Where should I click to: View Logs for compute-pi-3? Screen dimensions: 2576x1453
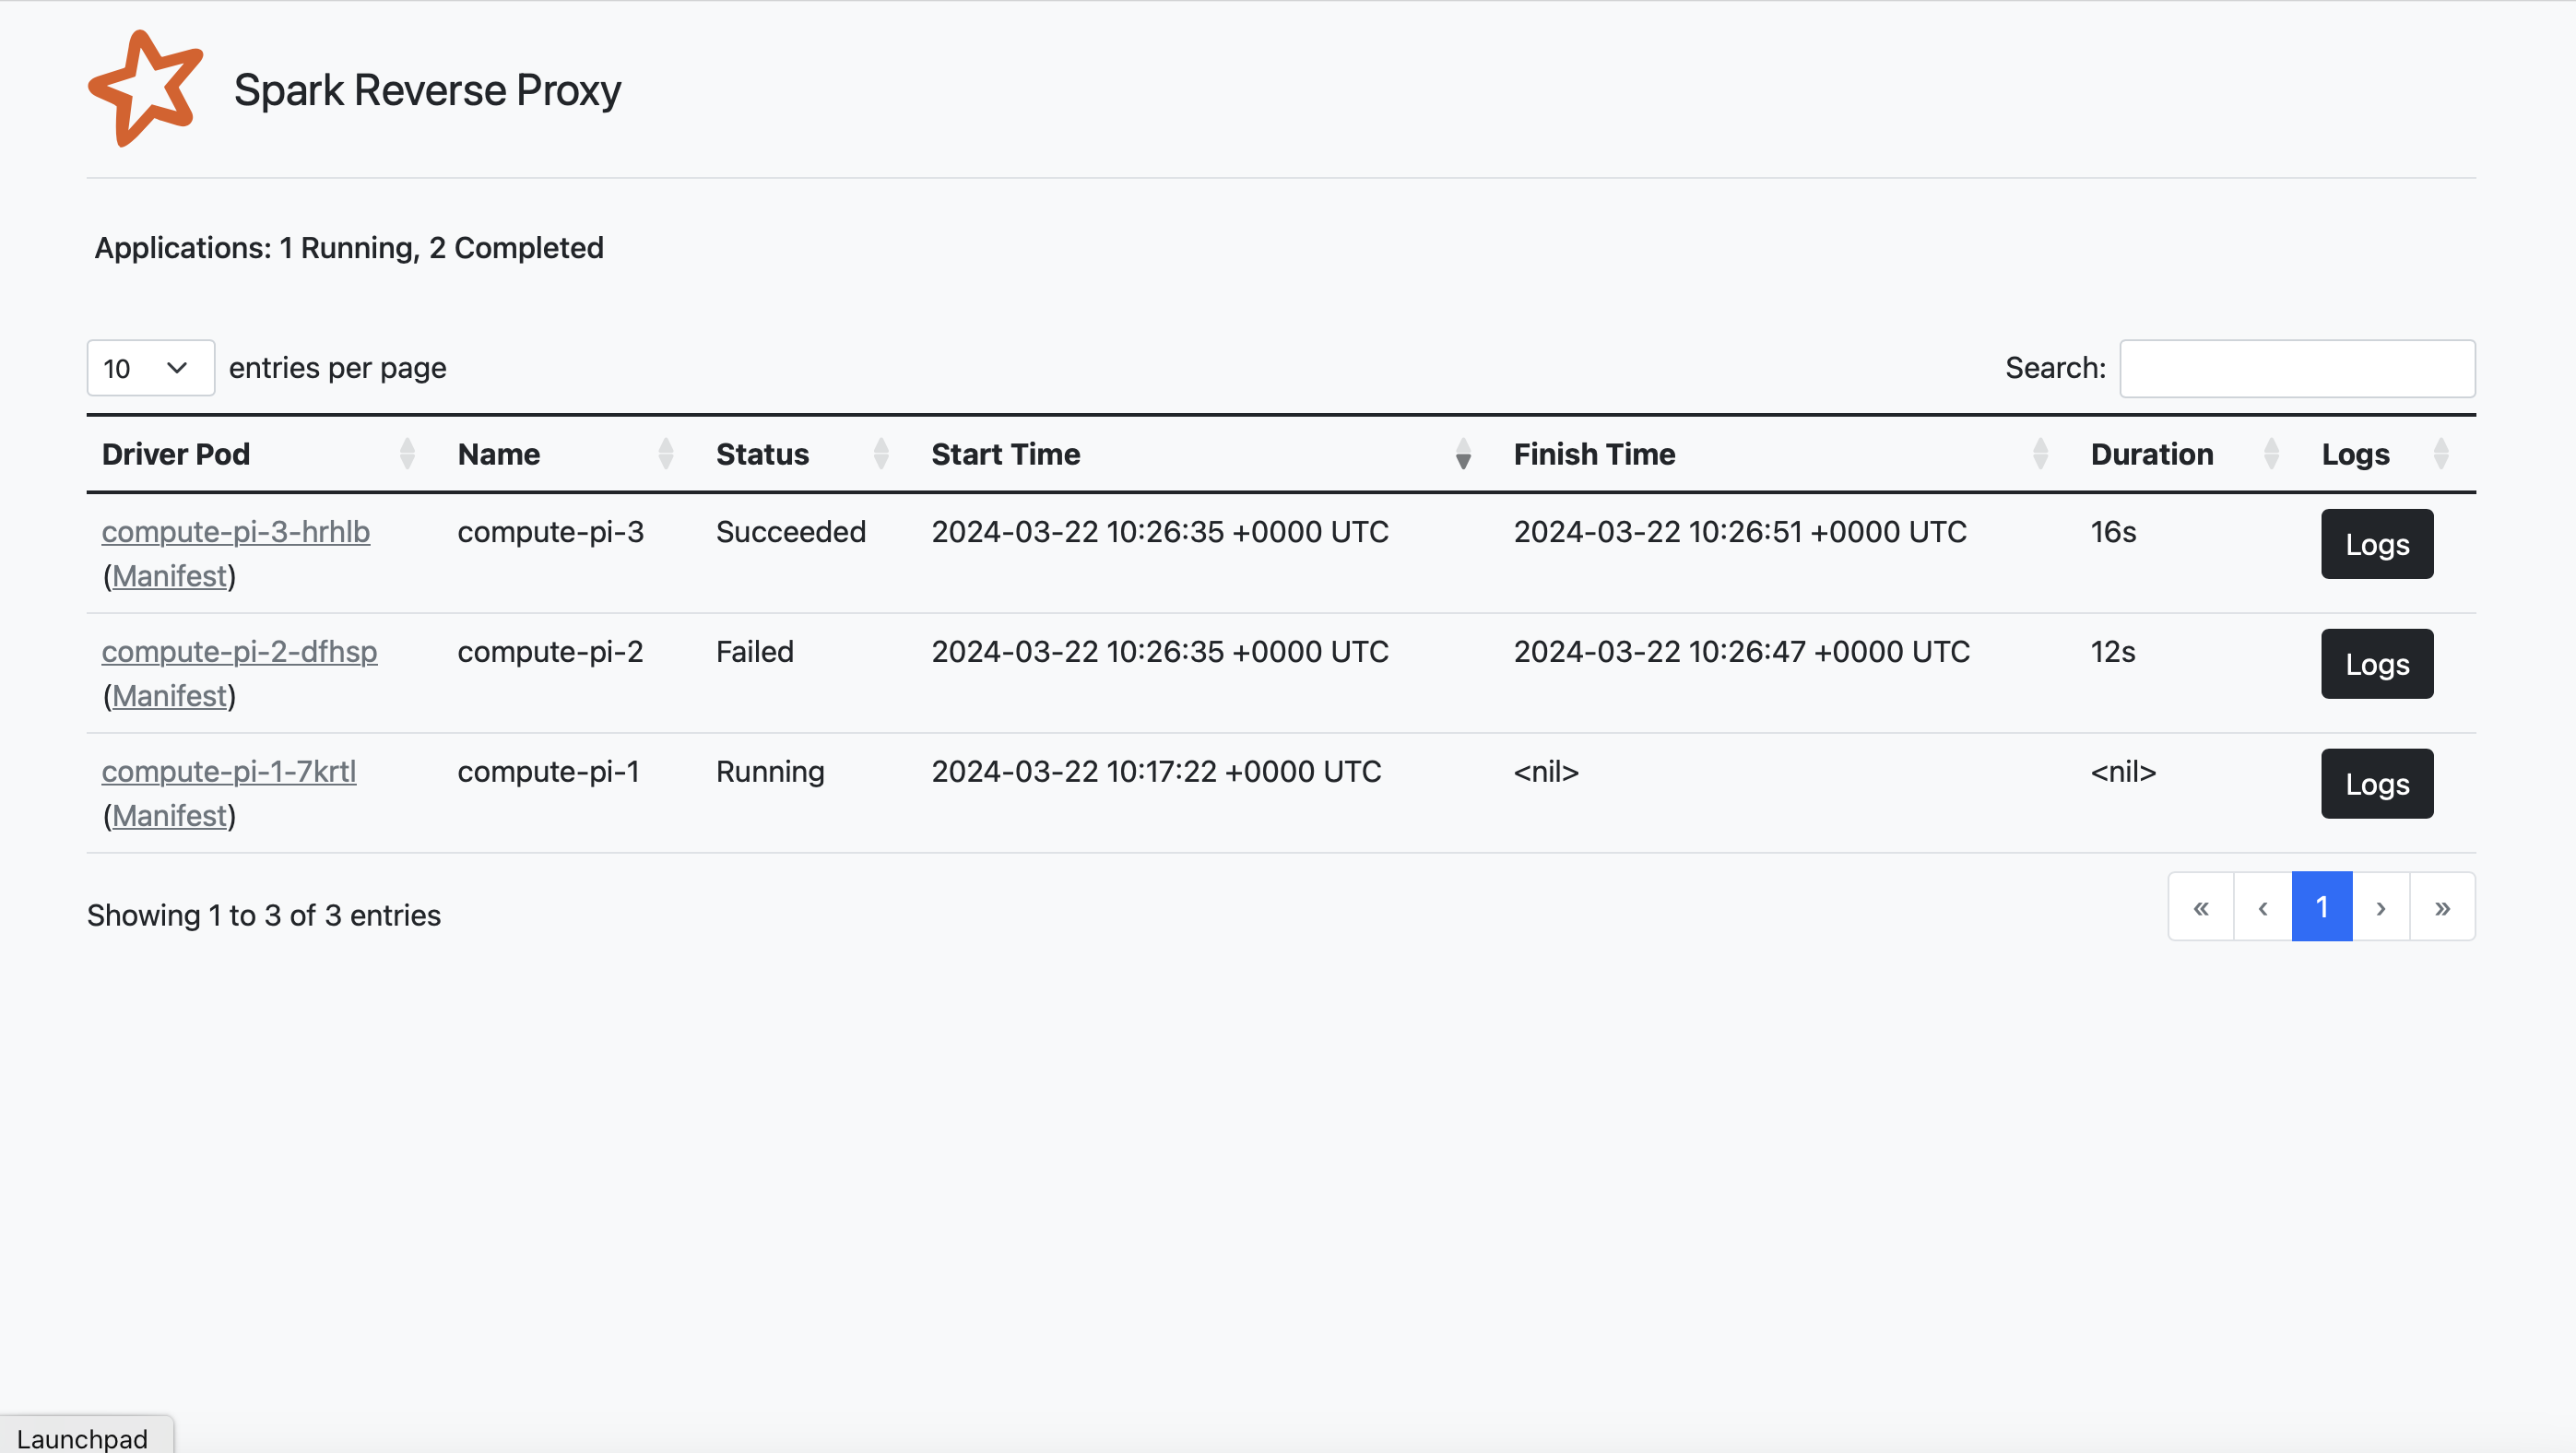(x=2377, y=544)
